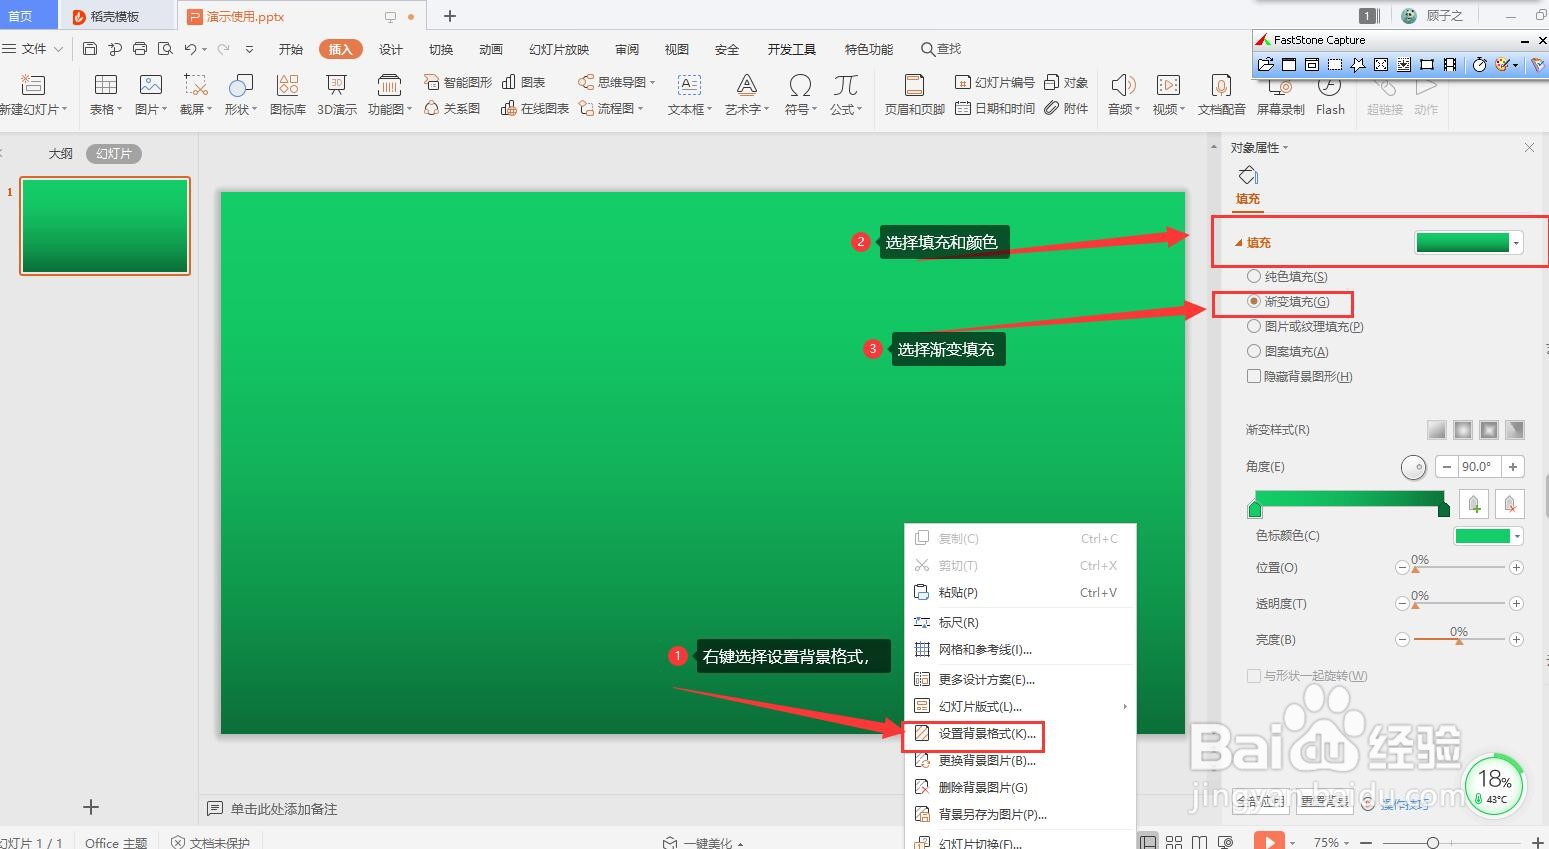Choose 粘贴(P) in context menu
This screenshot has width=1549, height=849.
coord(1020,592)
